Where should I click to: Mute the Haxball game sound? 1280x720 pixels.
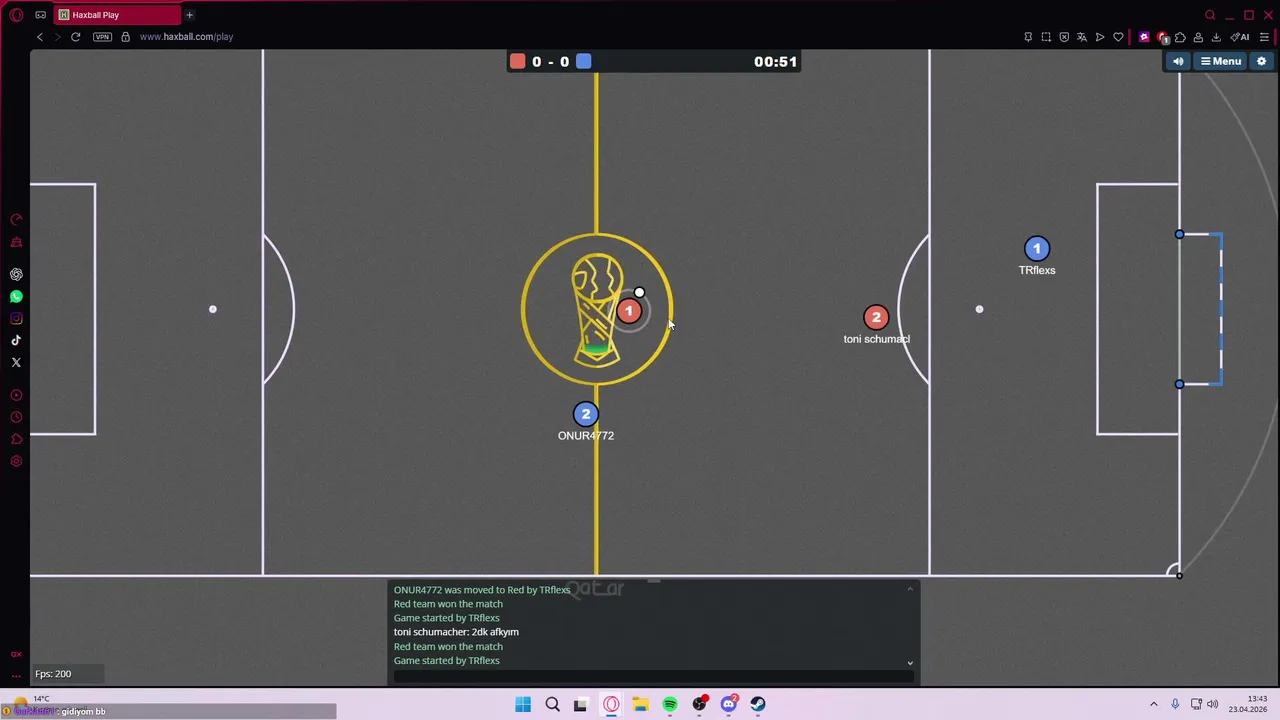click(1178, 61)
